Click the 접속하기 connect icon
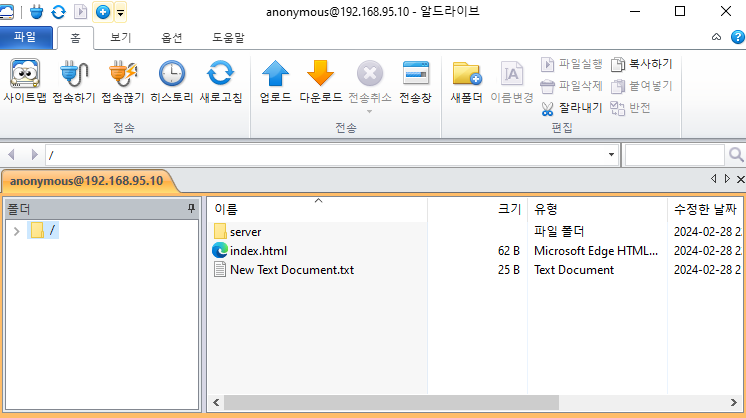 tap(74, 81)
